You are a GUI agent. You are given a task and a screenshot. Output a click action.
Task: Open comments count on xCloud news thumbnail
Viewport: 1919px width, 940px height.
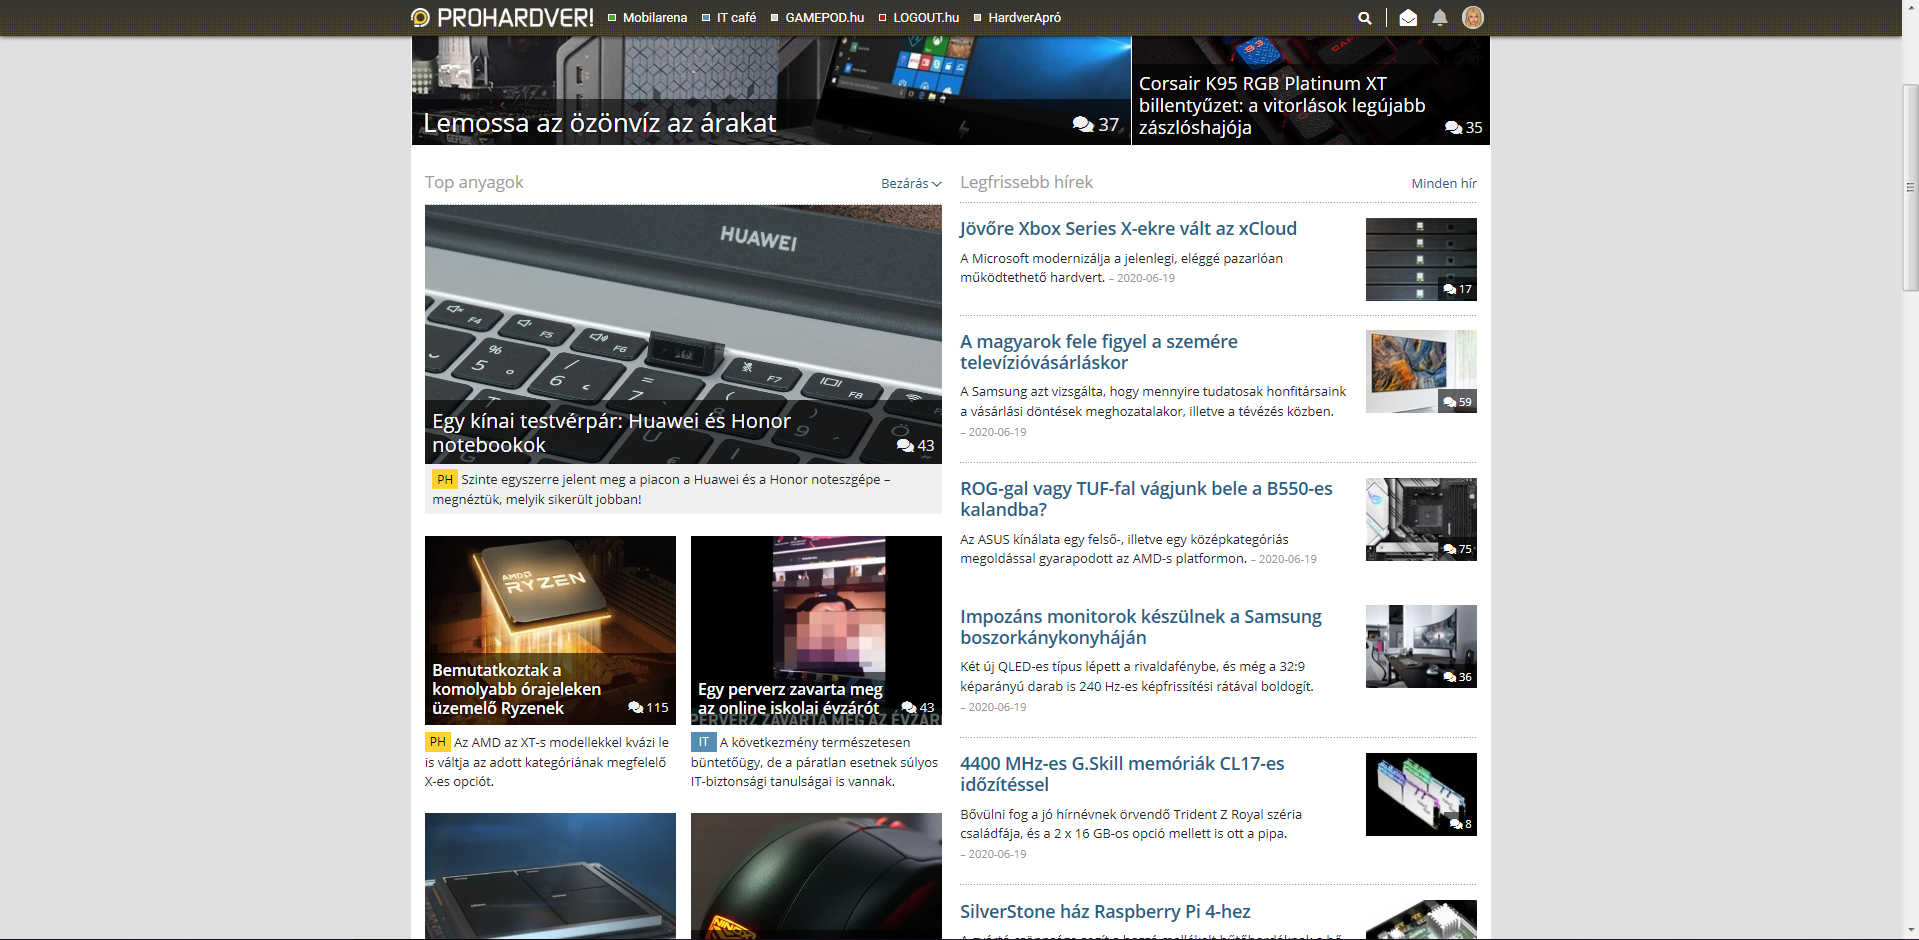coord(1458,289)
